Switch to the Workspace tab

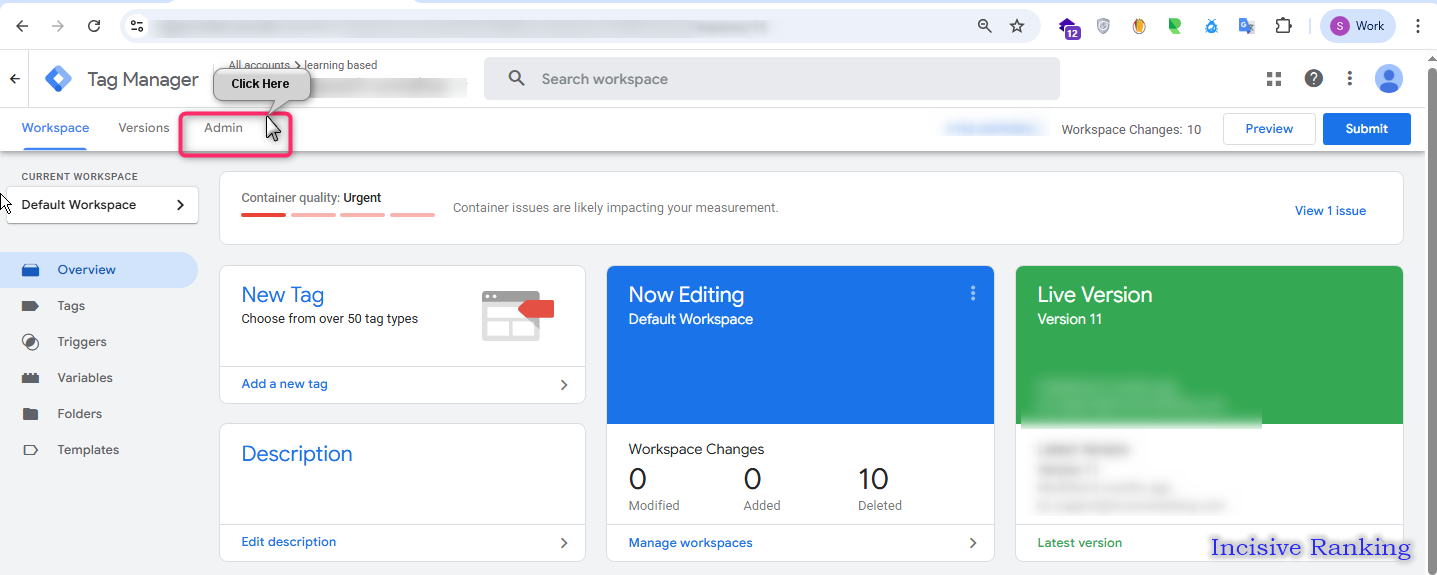click(x=56, y=128)
